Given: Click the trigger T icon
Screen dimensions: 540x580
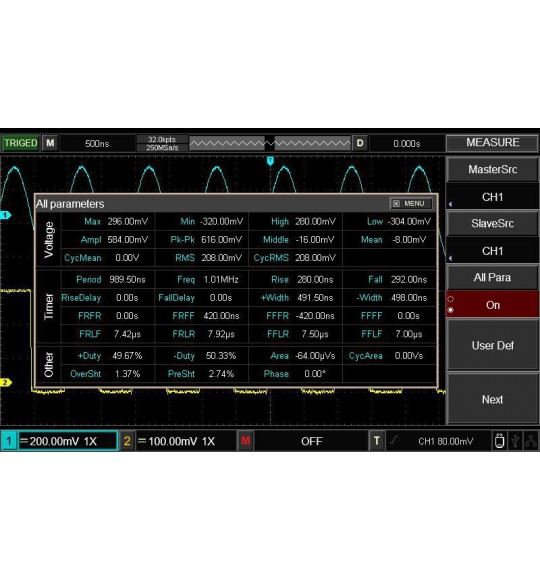Looking at the screenshot, I should (x=377, y=441).
